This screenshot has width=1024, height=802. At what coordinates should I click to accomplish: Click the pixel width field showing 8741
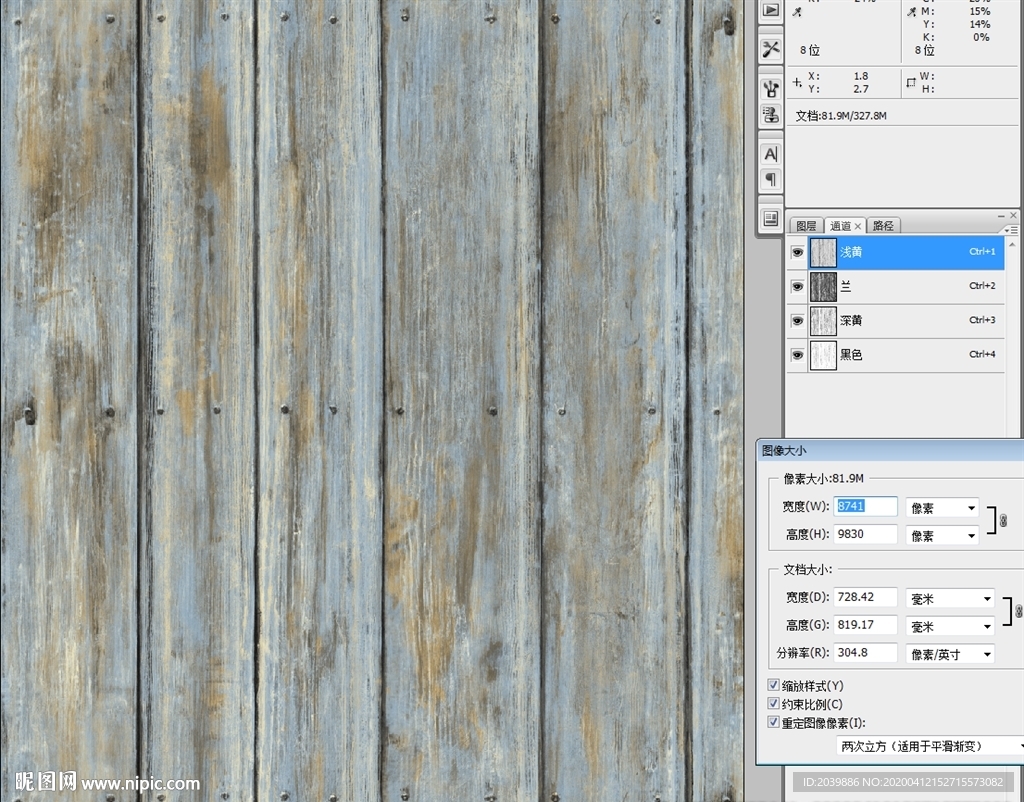coord(865,506)
